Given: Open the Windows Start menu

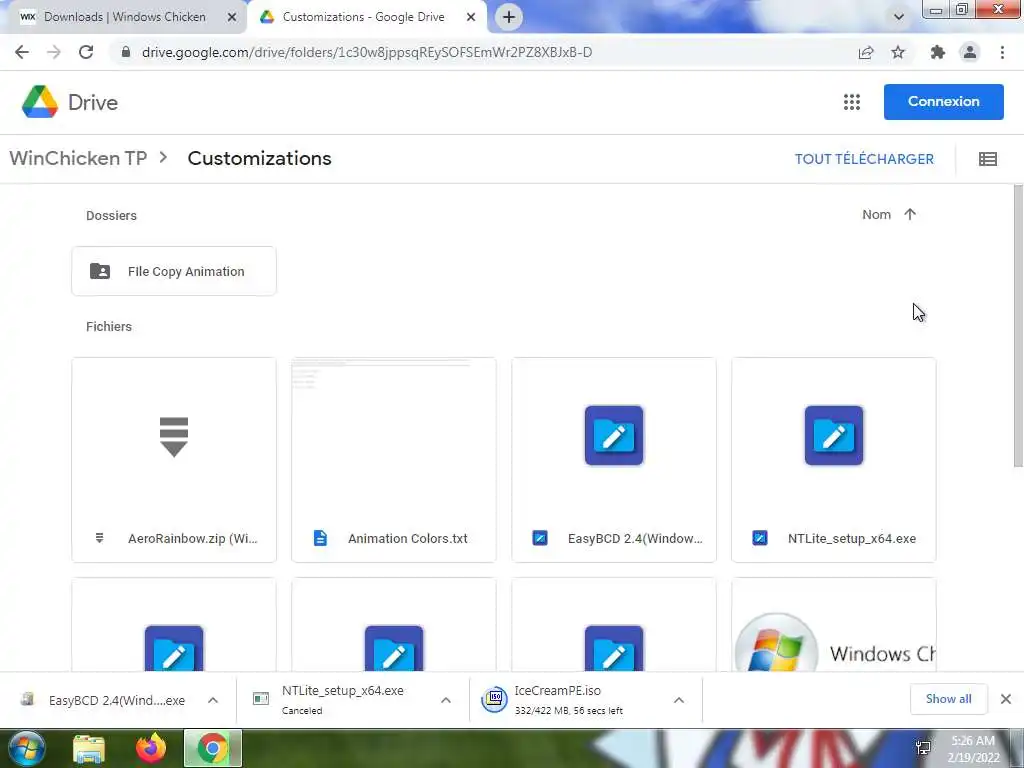Looking at the screenshot, I should [x=27, y=748].
